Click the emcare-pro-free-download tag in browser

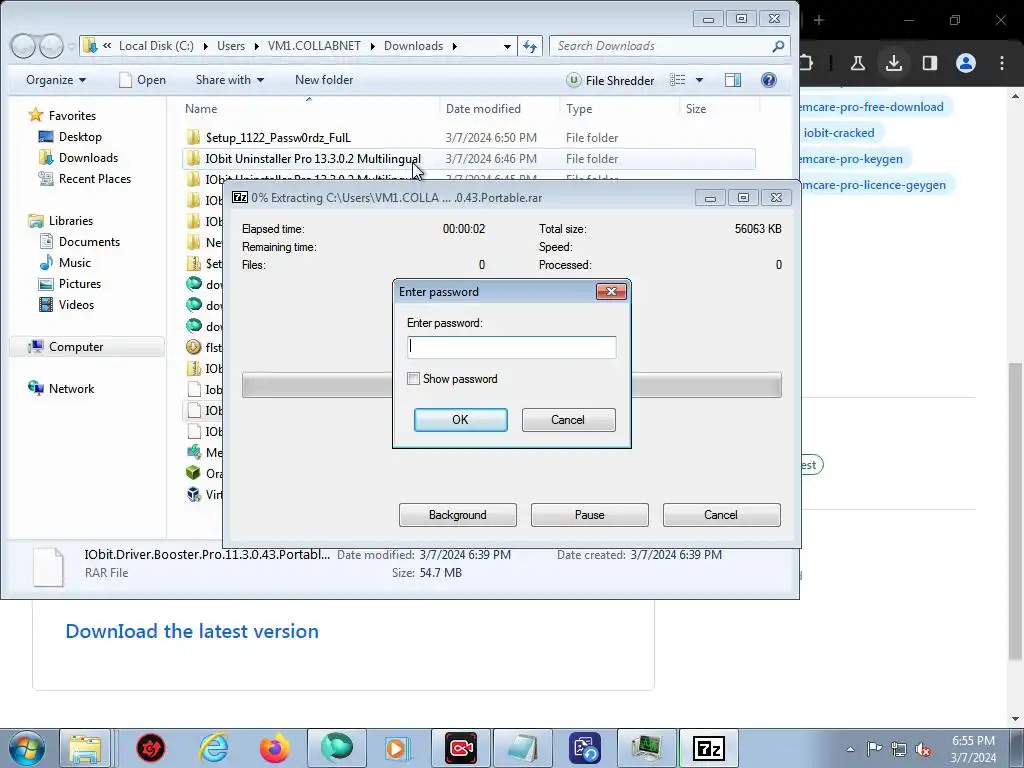point(872,107)
